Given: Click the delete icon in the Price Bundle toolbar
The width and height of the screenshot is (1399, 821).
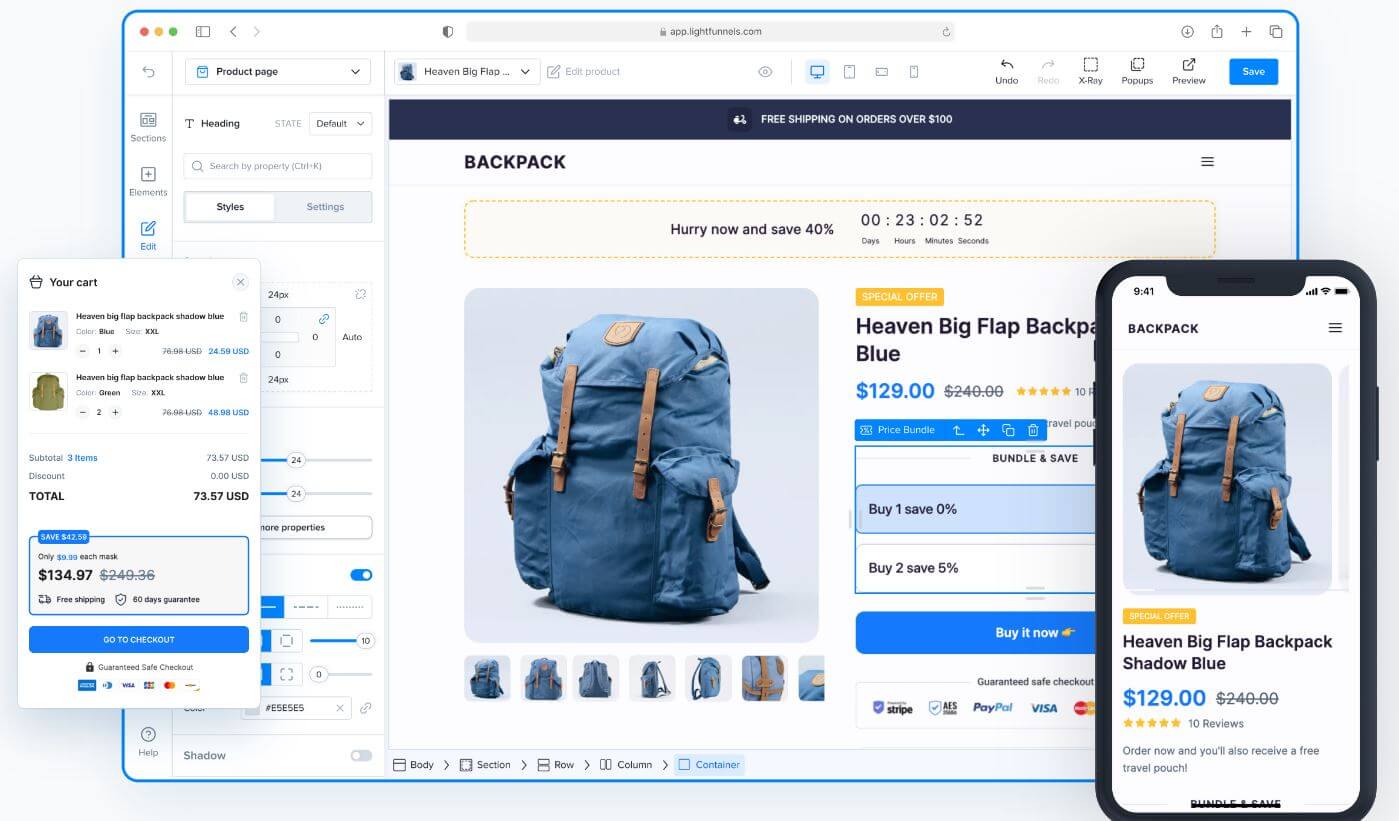Looking at the screenshot, I should tap(1033, 430).
